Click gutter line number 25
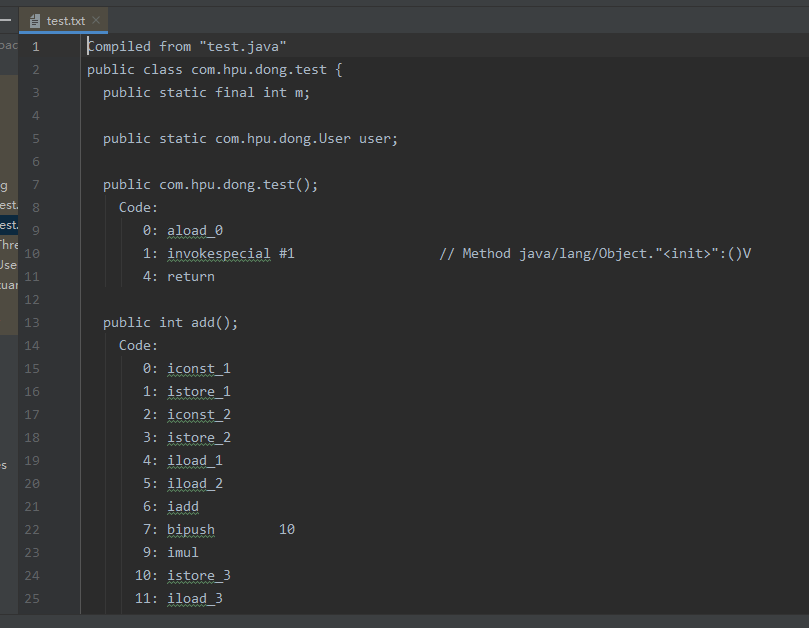 (x=32, y=599)
